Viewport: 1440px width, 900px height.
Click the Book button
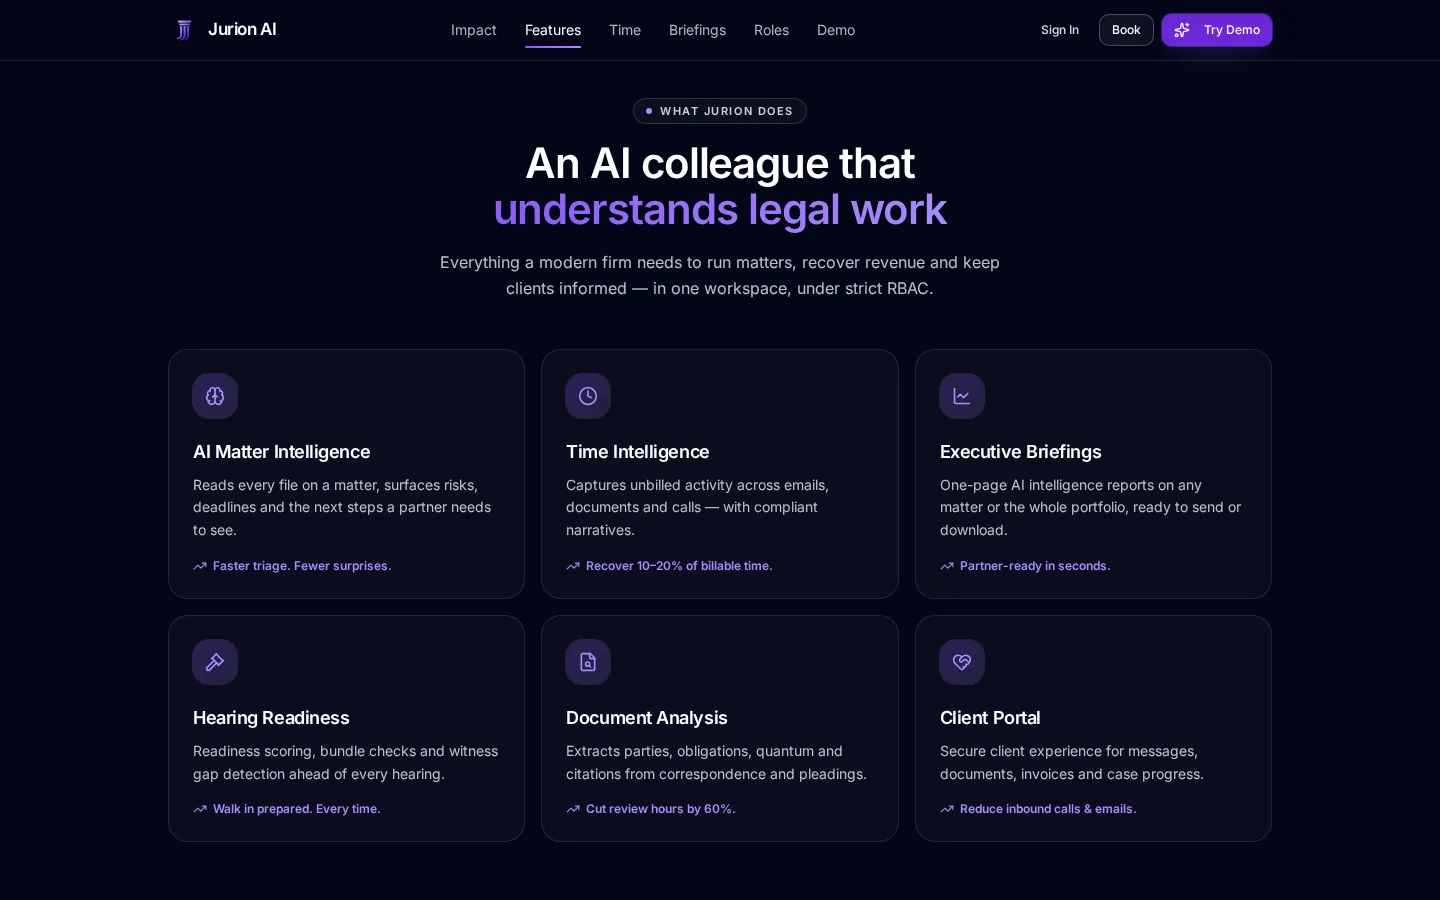click(x=1126, y=30)
